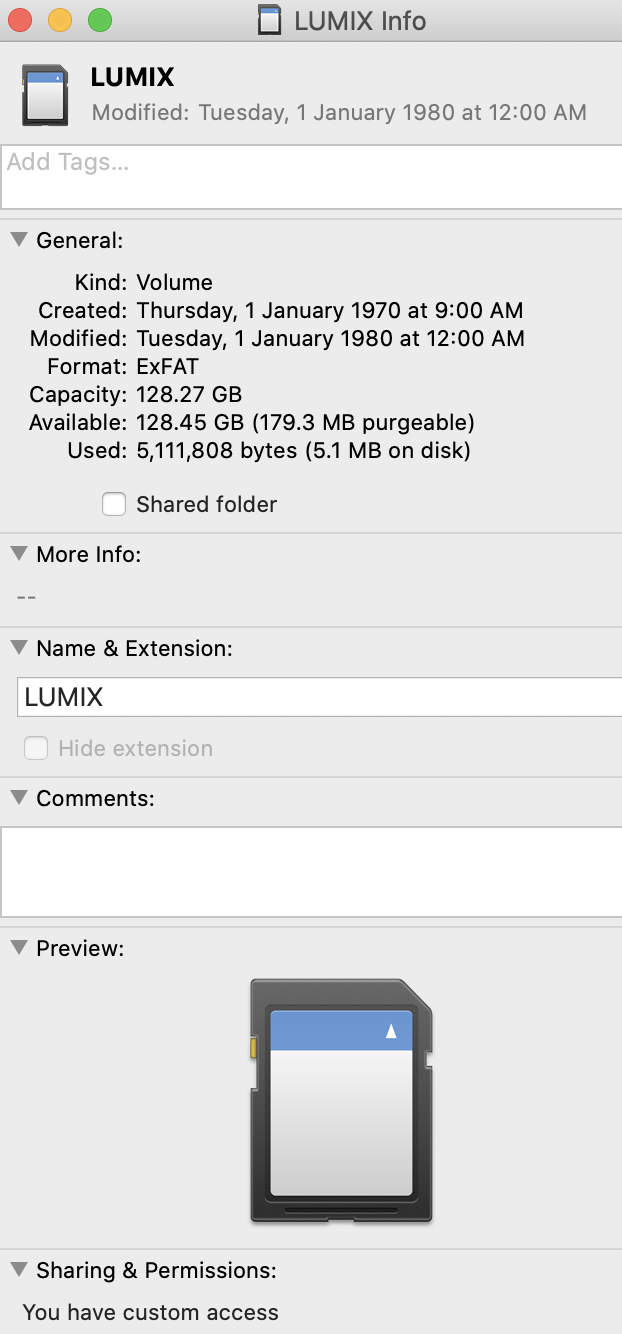Viewport: 622px width, 1334px height.
Task: Enable the Shared folder checkbox
Action: pyautogui.click(x=115, y=504)
